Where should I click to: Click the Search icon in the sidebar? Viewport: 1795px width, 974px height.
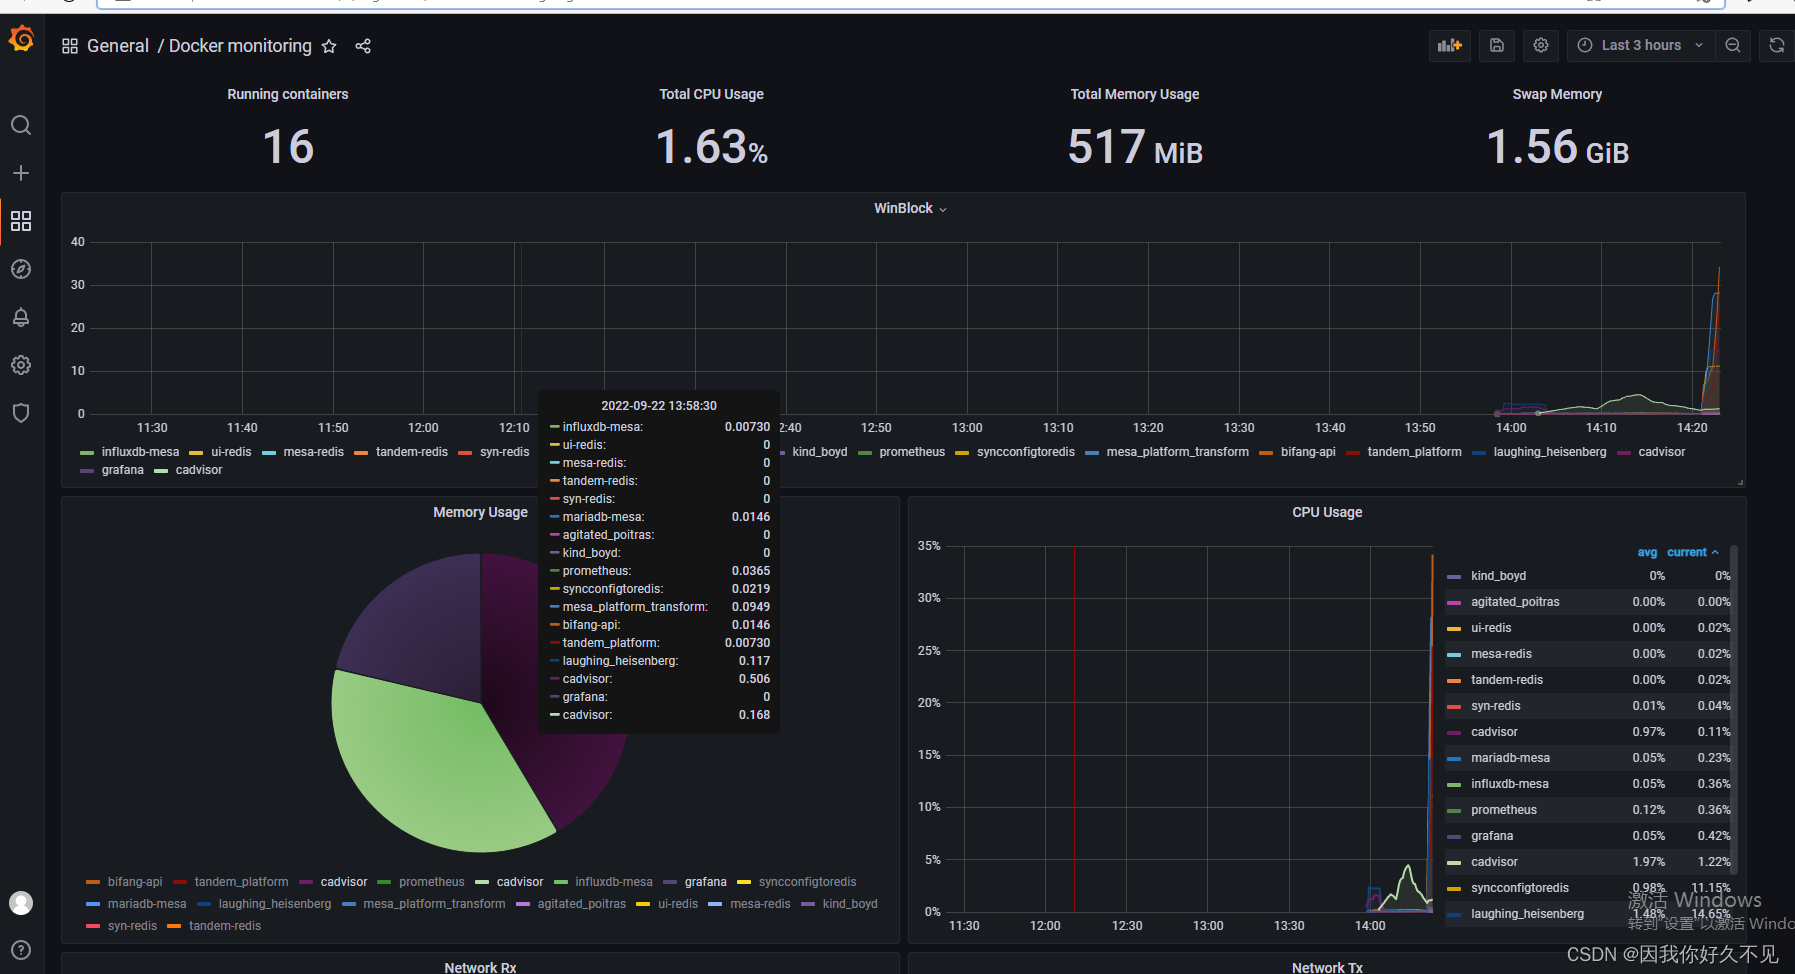pyautogui.click(x=21, y=125)
